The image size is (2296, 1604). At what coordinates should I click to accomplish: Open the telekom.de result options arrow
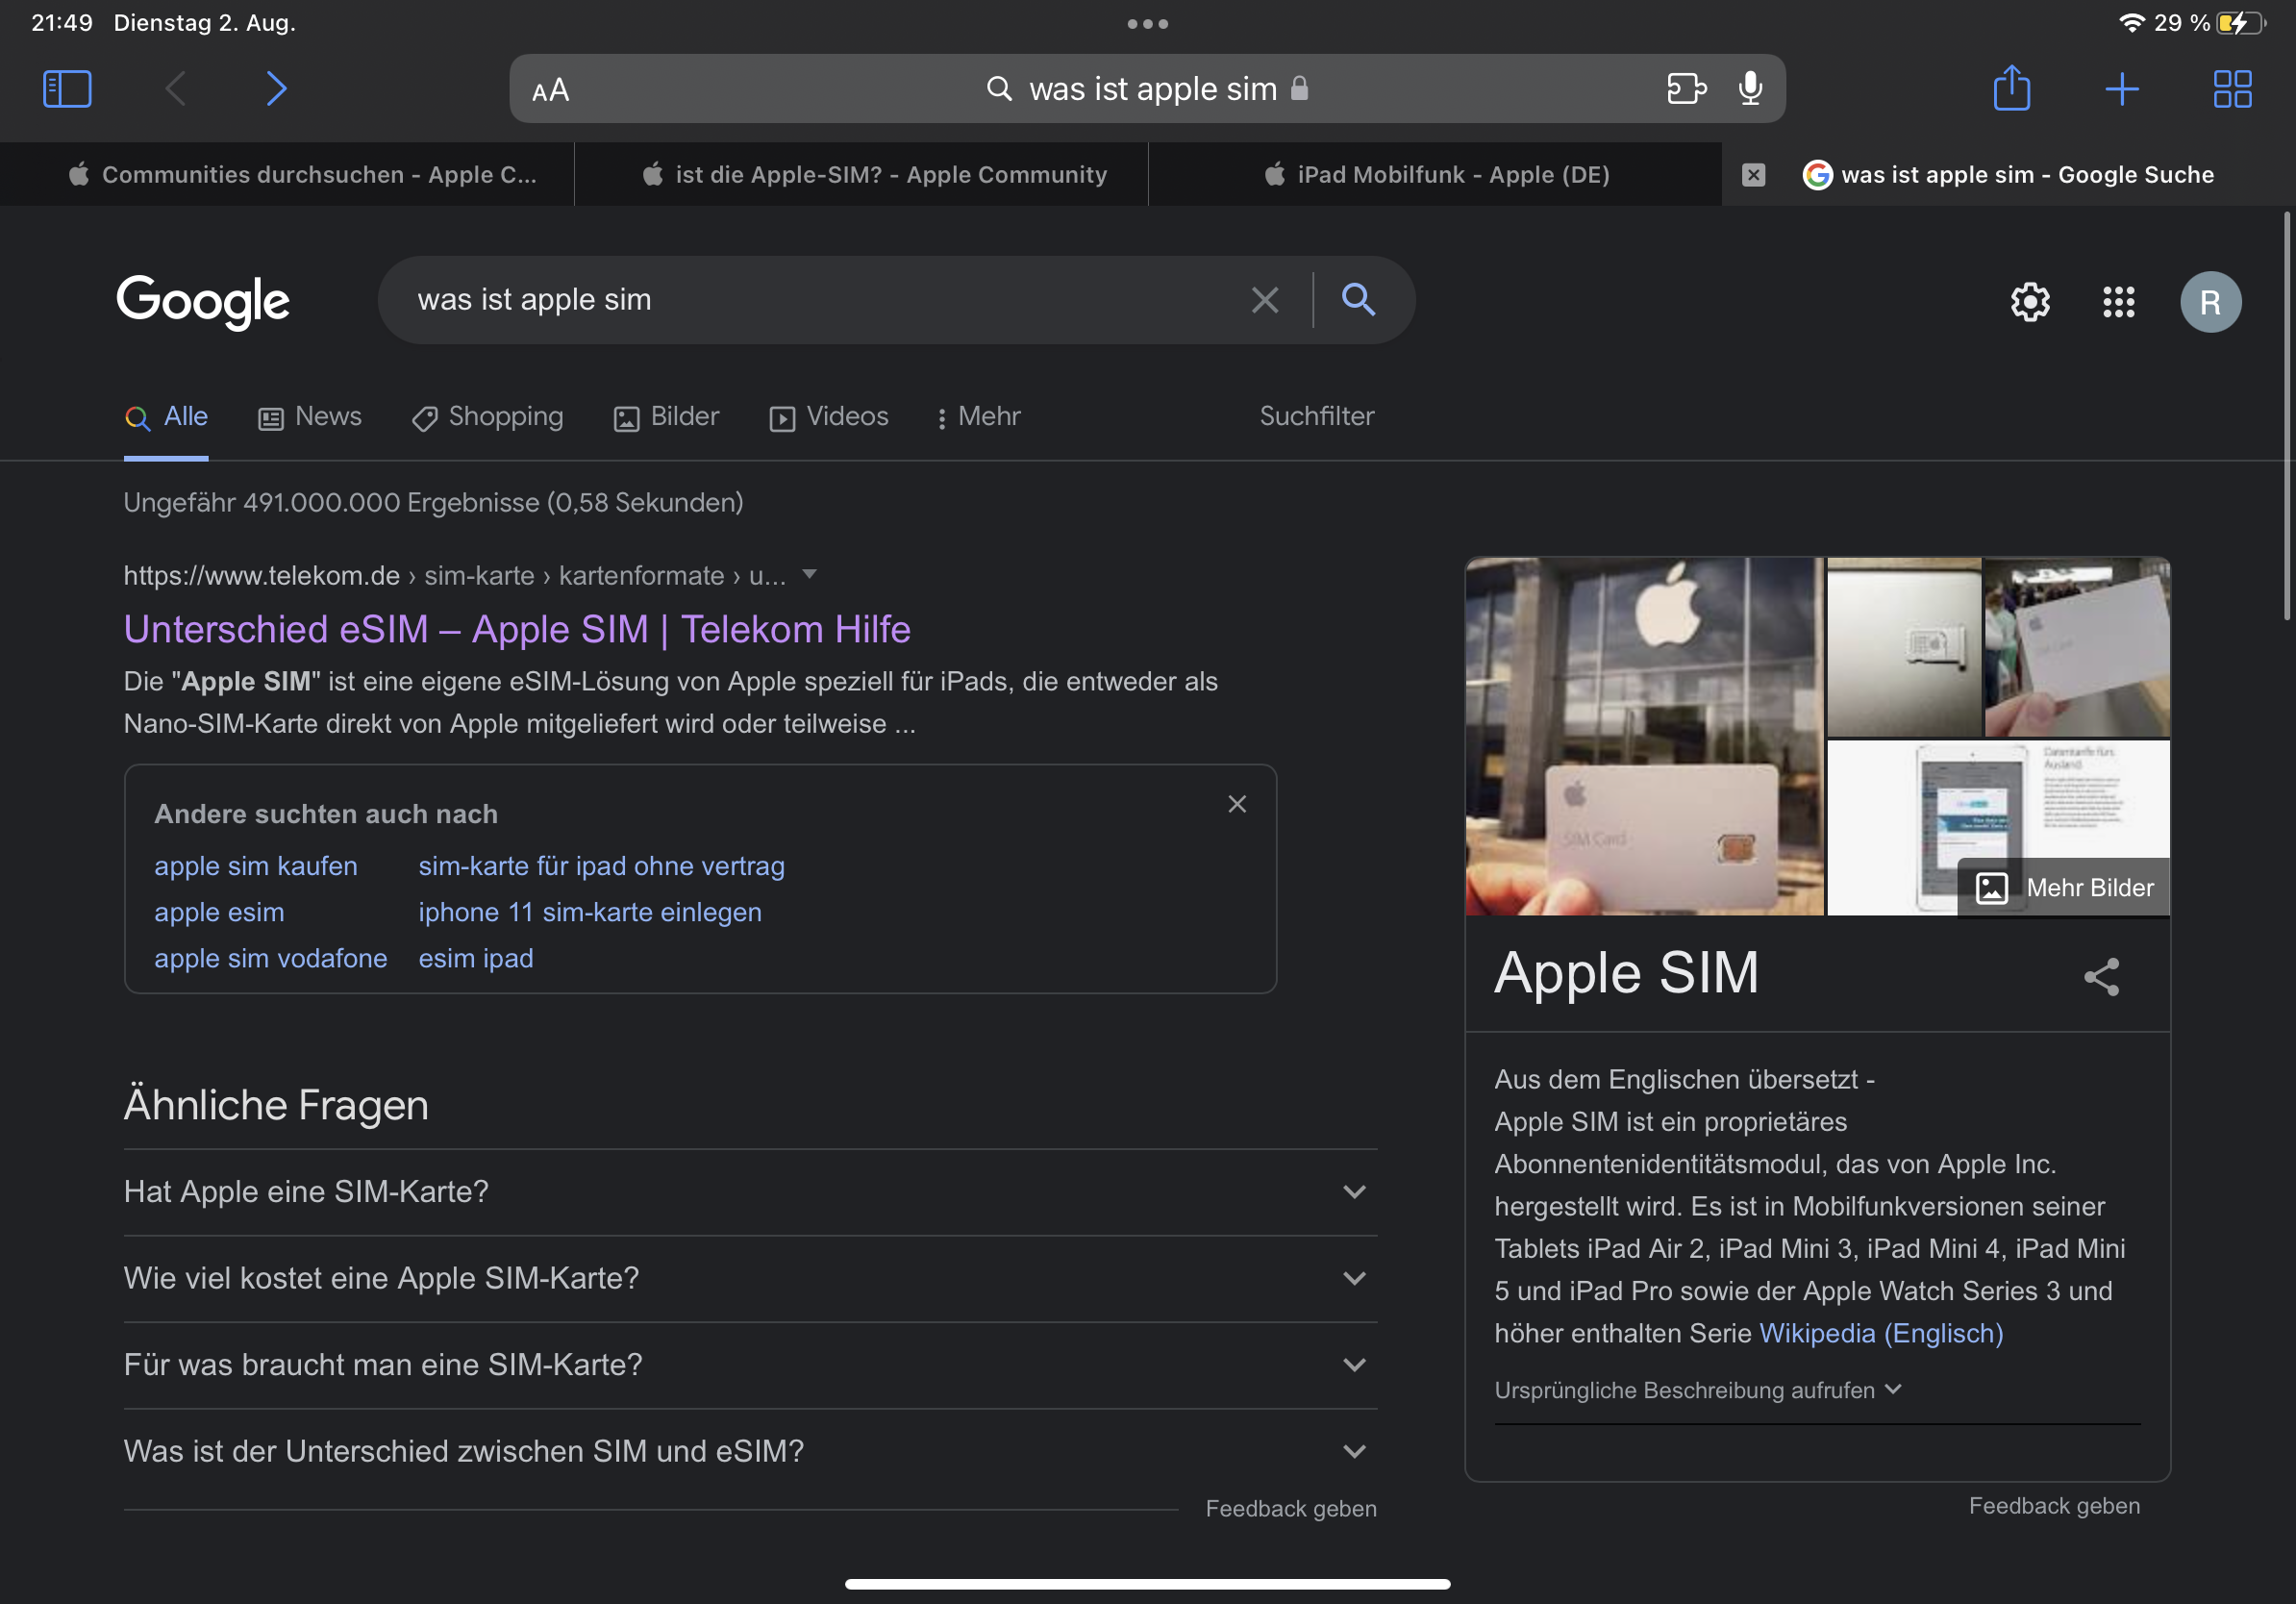coord(810,574)
